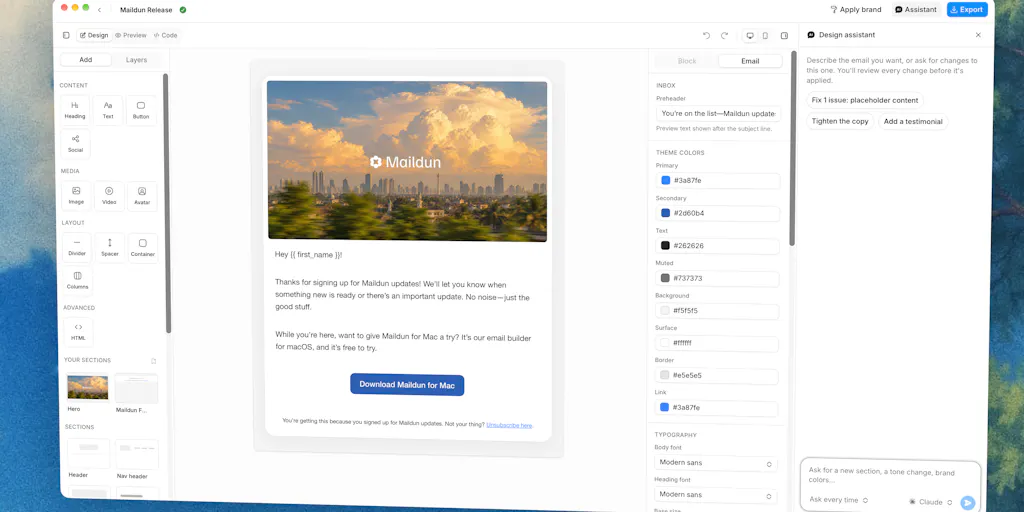Click the green release status checkmark

tap(183, 10)
